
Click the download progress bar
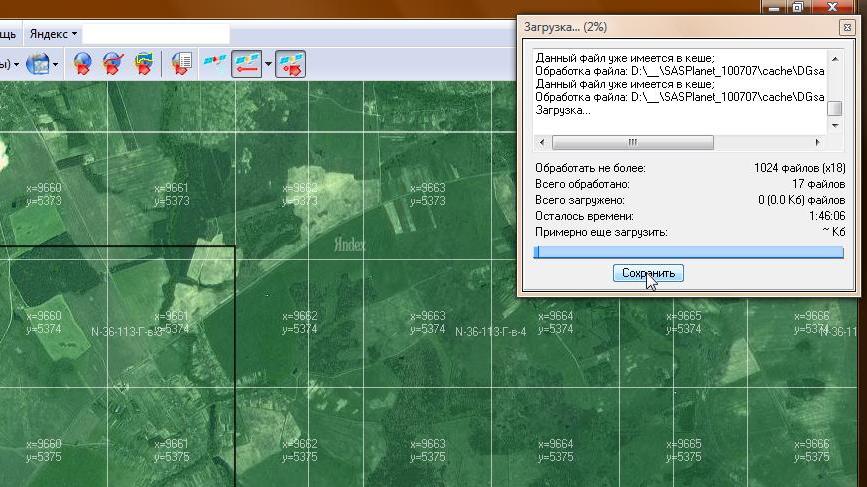(689, 252)
